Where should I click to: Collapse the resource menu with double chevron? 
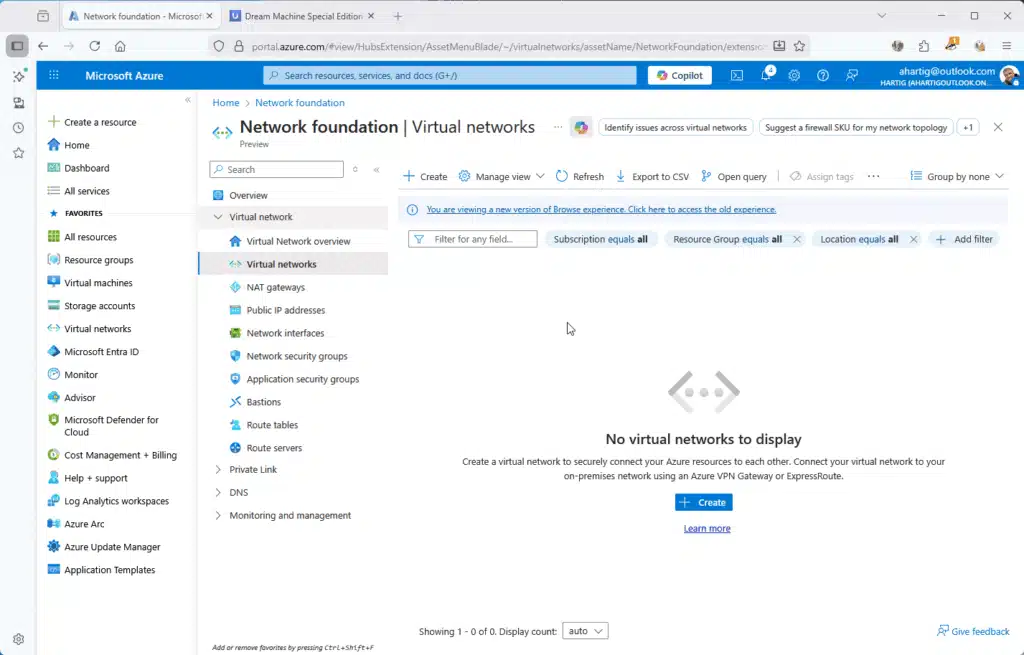pyautogui.click(x=377, y=169)
